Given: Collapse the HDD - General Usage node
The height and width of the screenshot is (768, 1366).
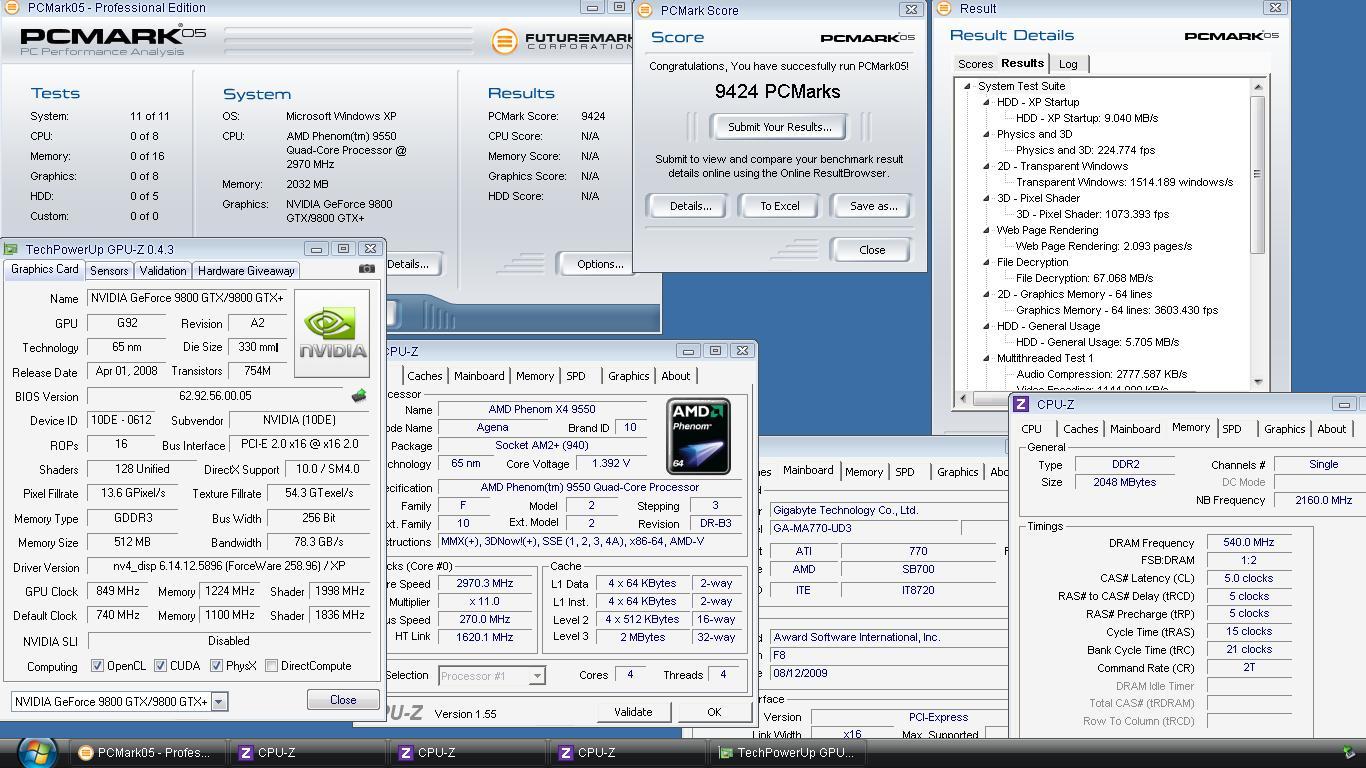Looking at the screenshot, I should click(986, 326).
